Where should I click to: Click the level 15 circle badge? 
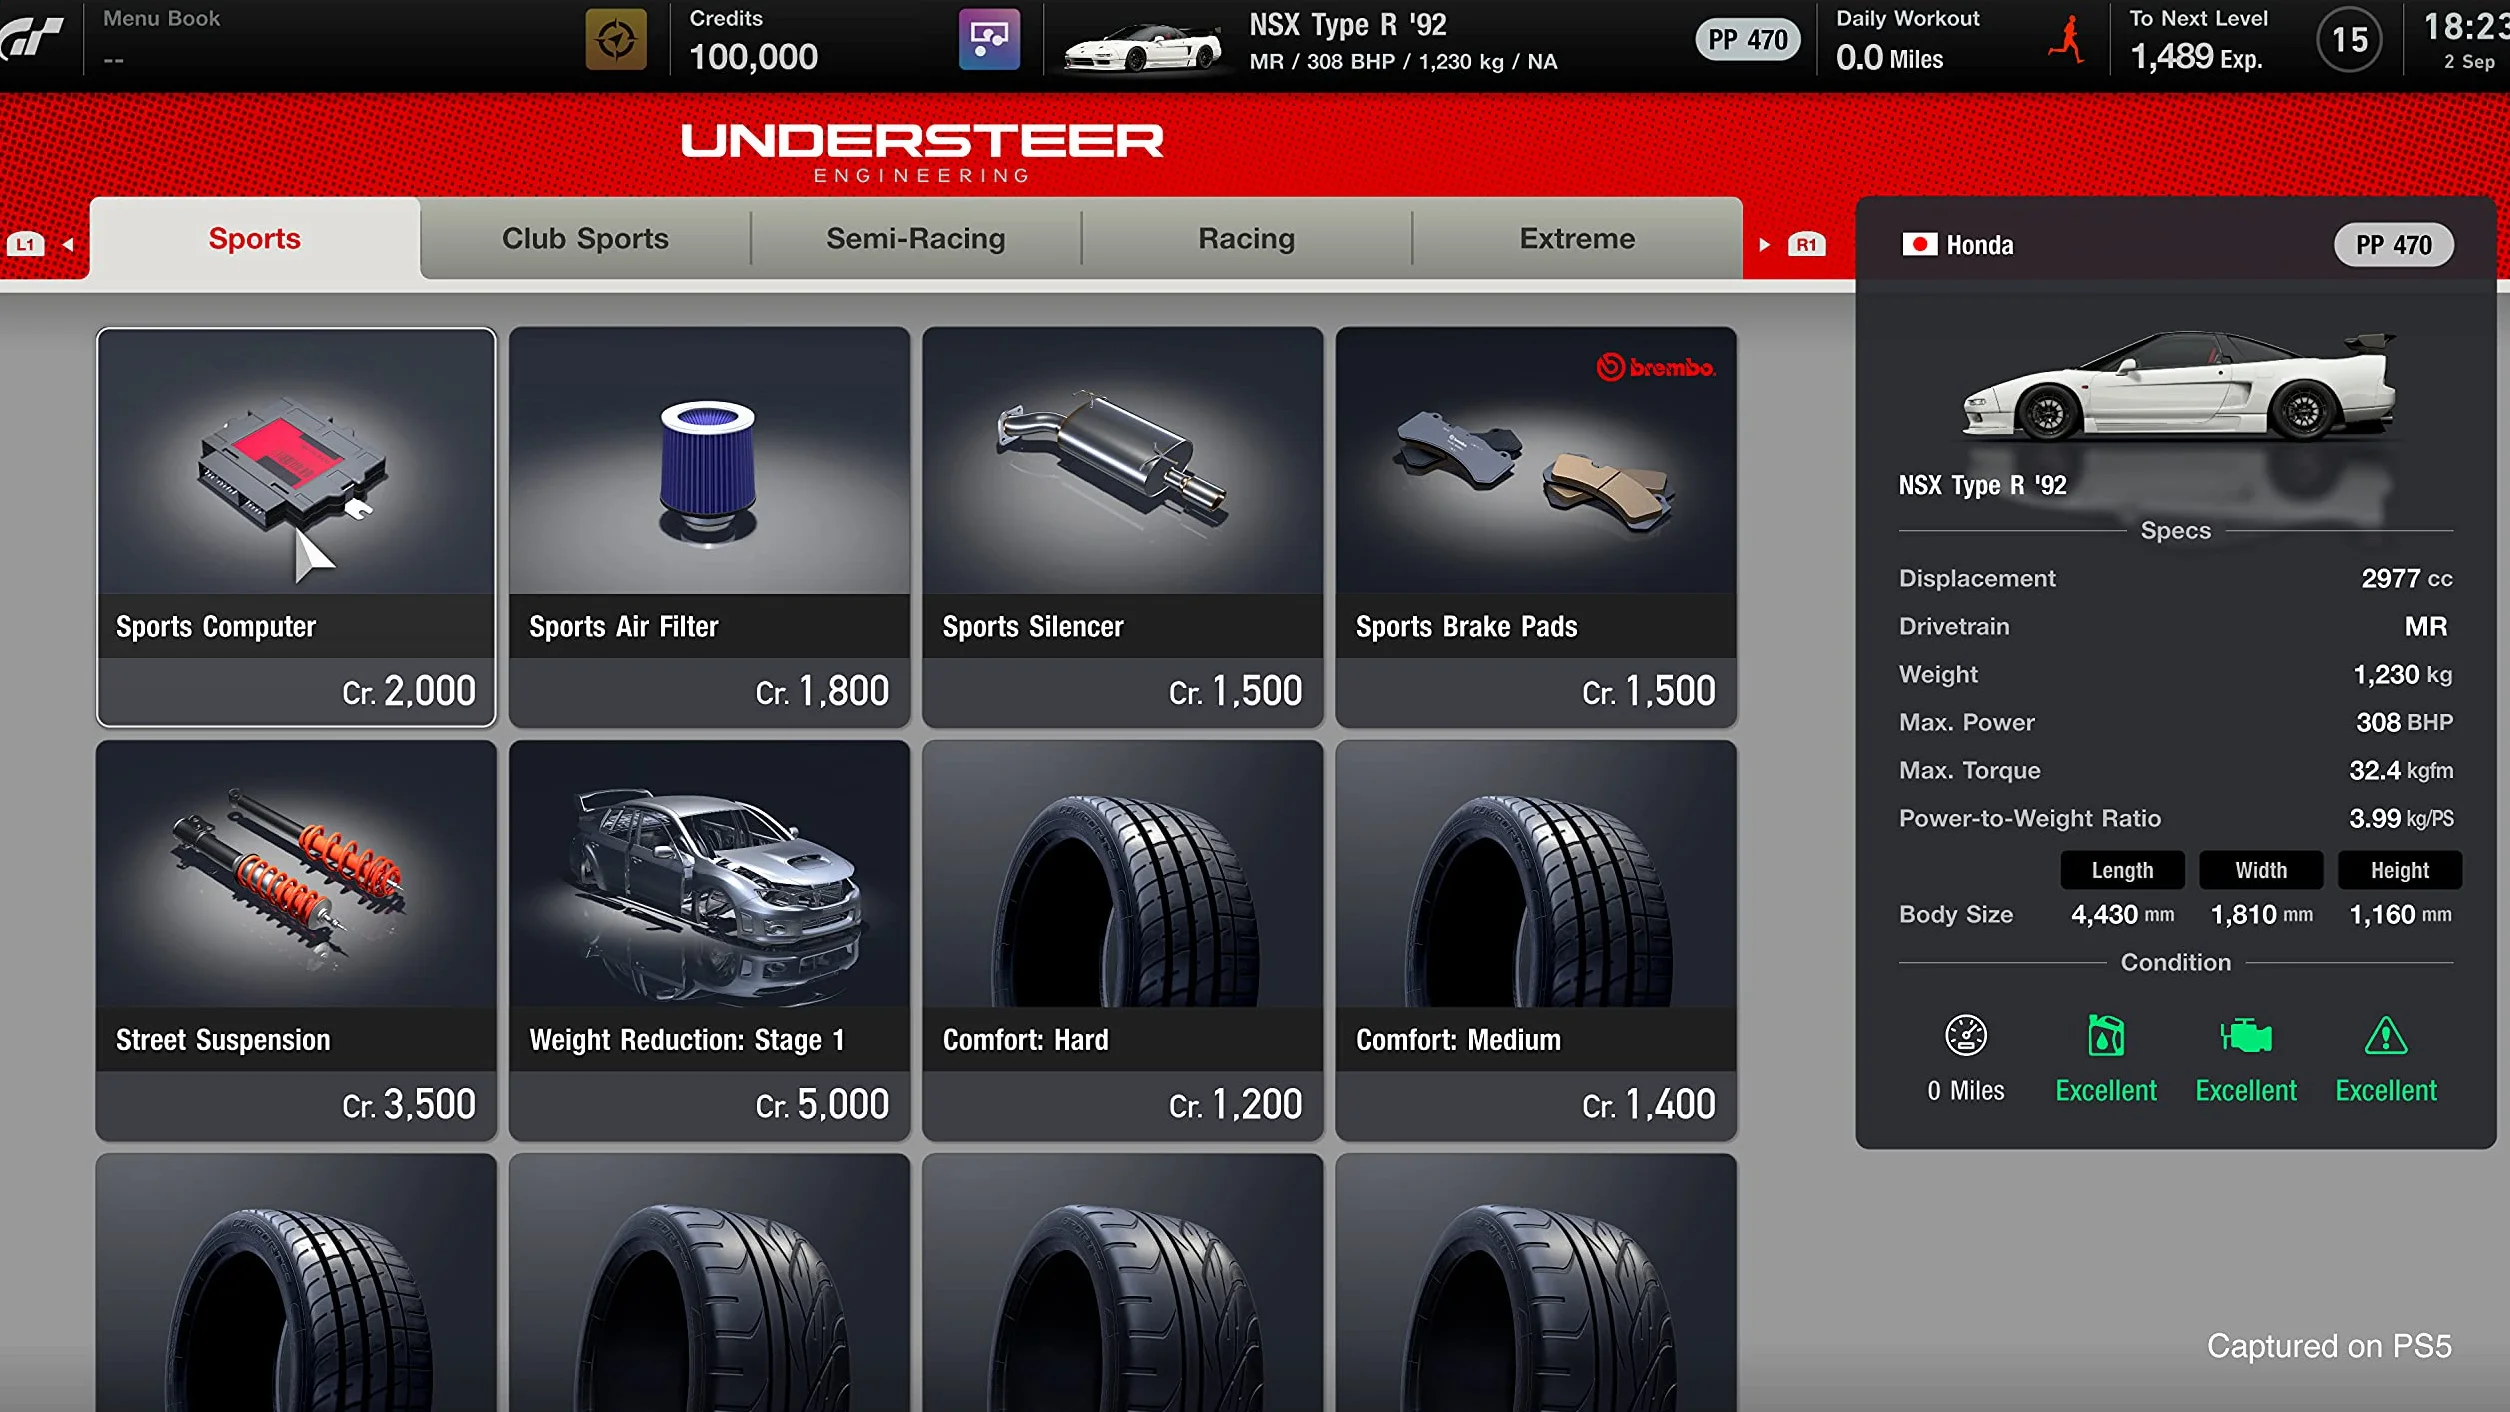click(2349, 40)
